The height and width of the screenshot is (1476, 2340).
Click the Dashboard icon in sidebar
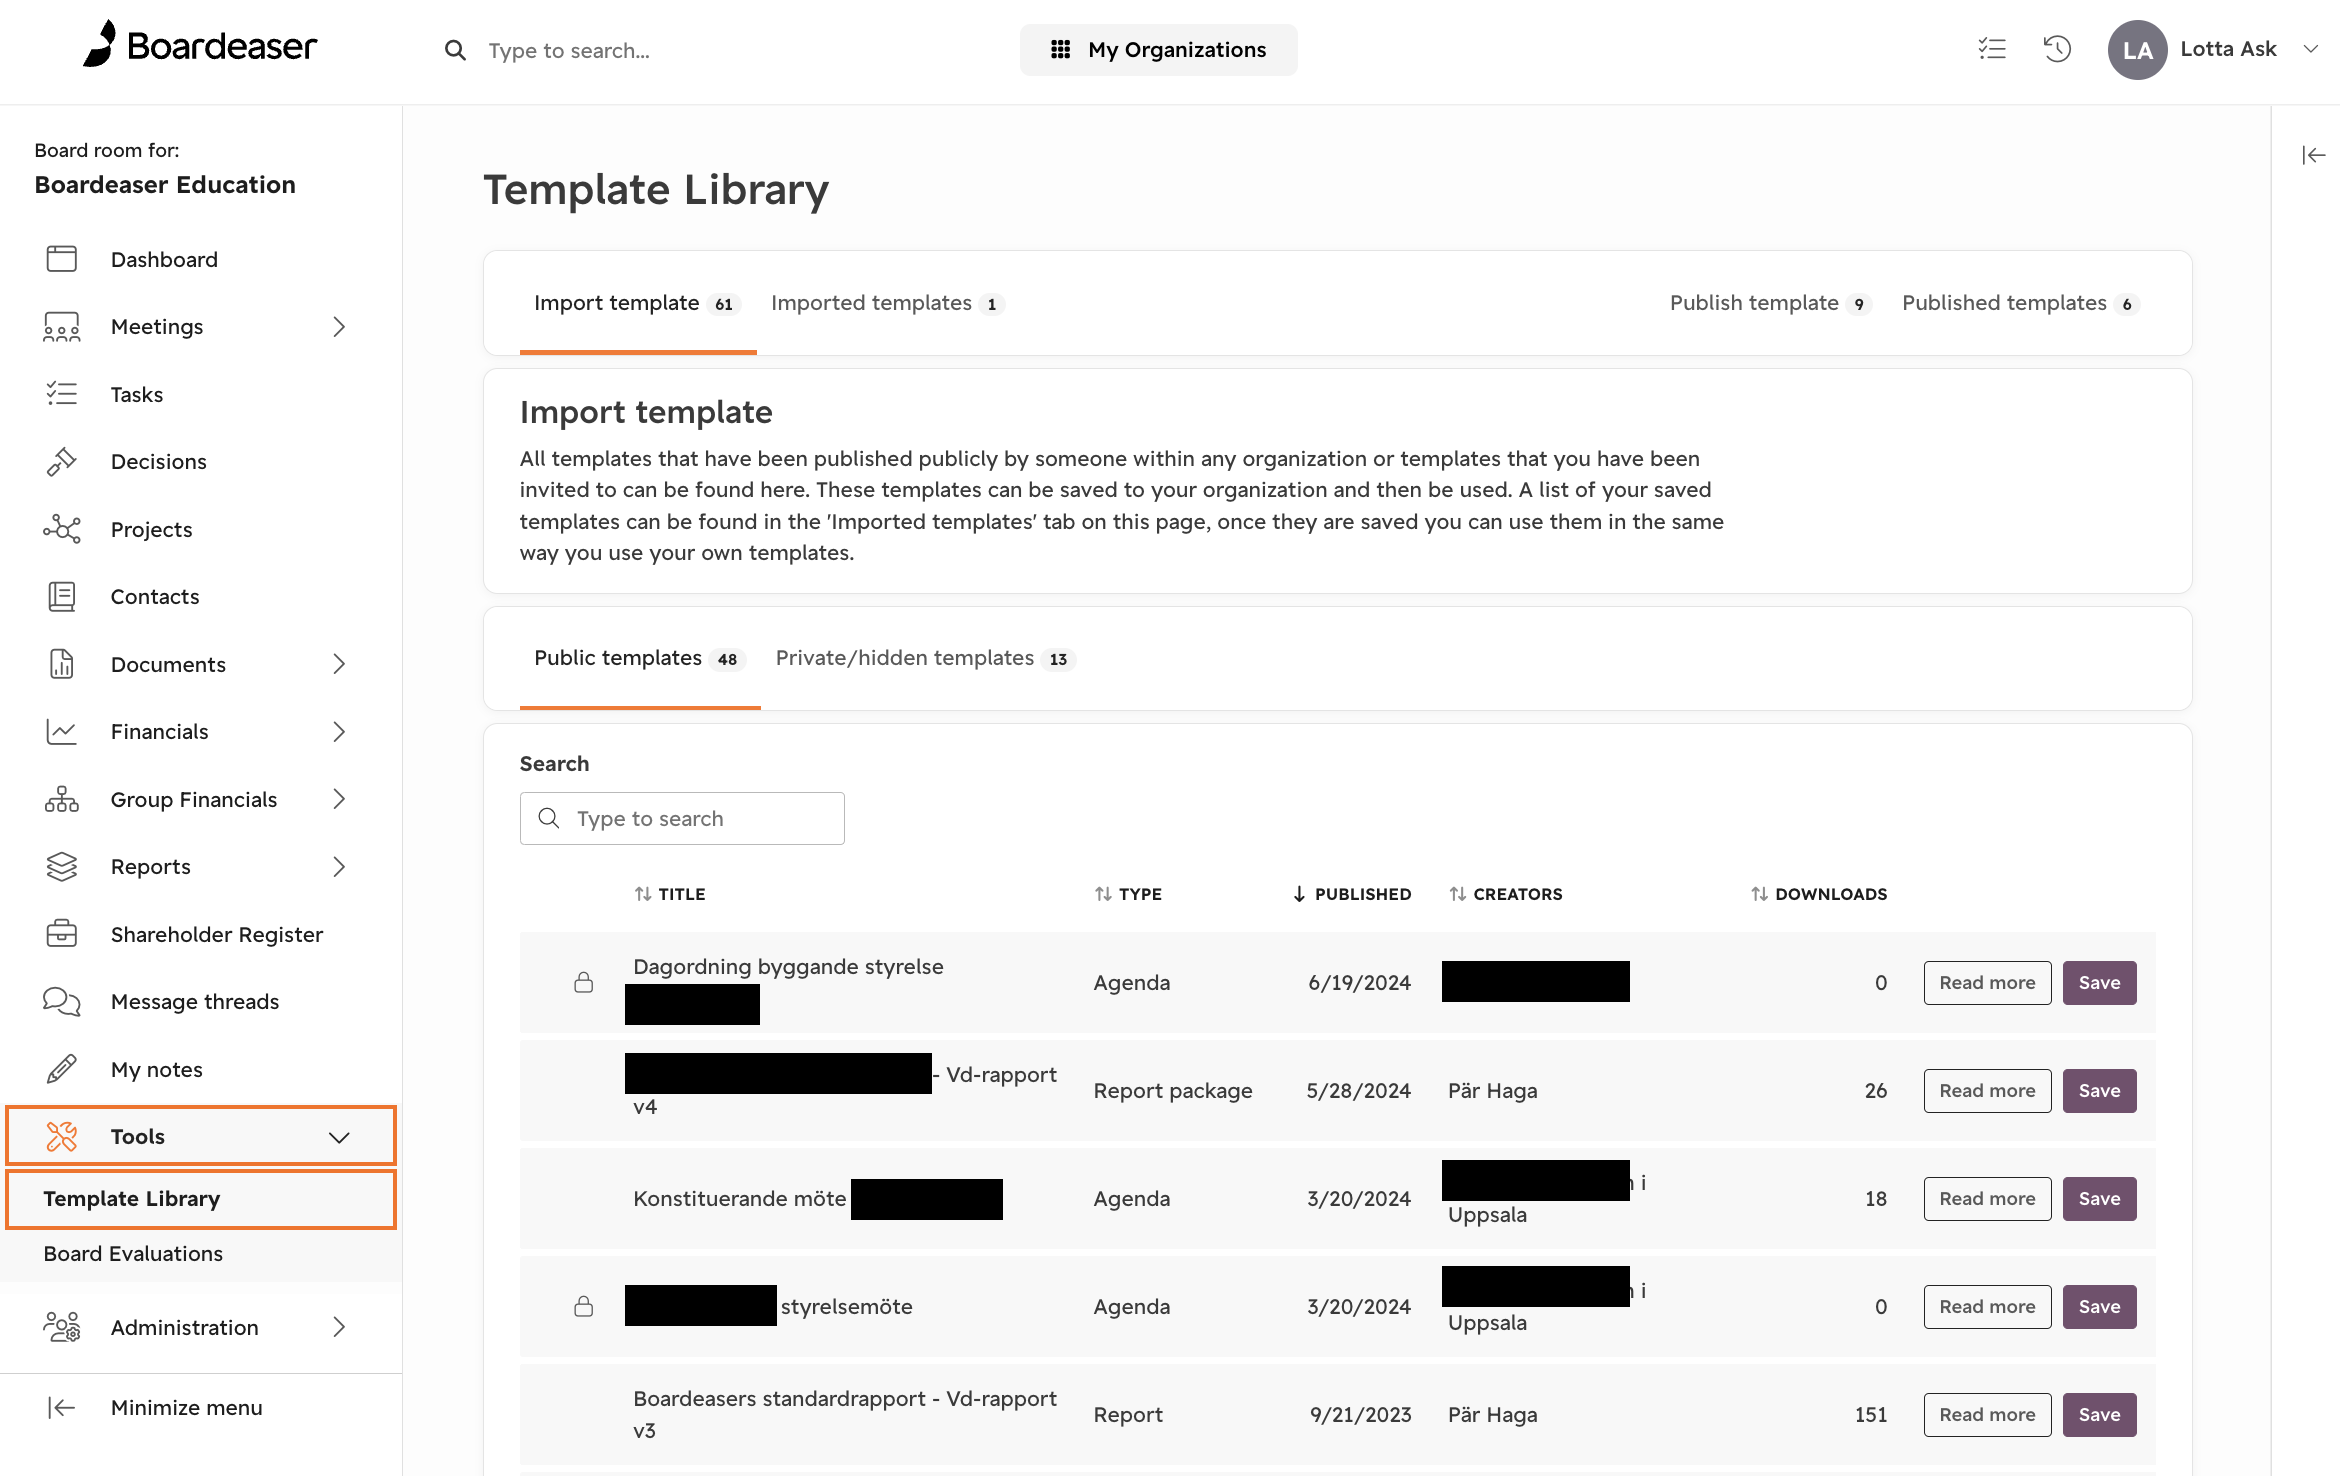pyautogui.click(x=62, y=259)
